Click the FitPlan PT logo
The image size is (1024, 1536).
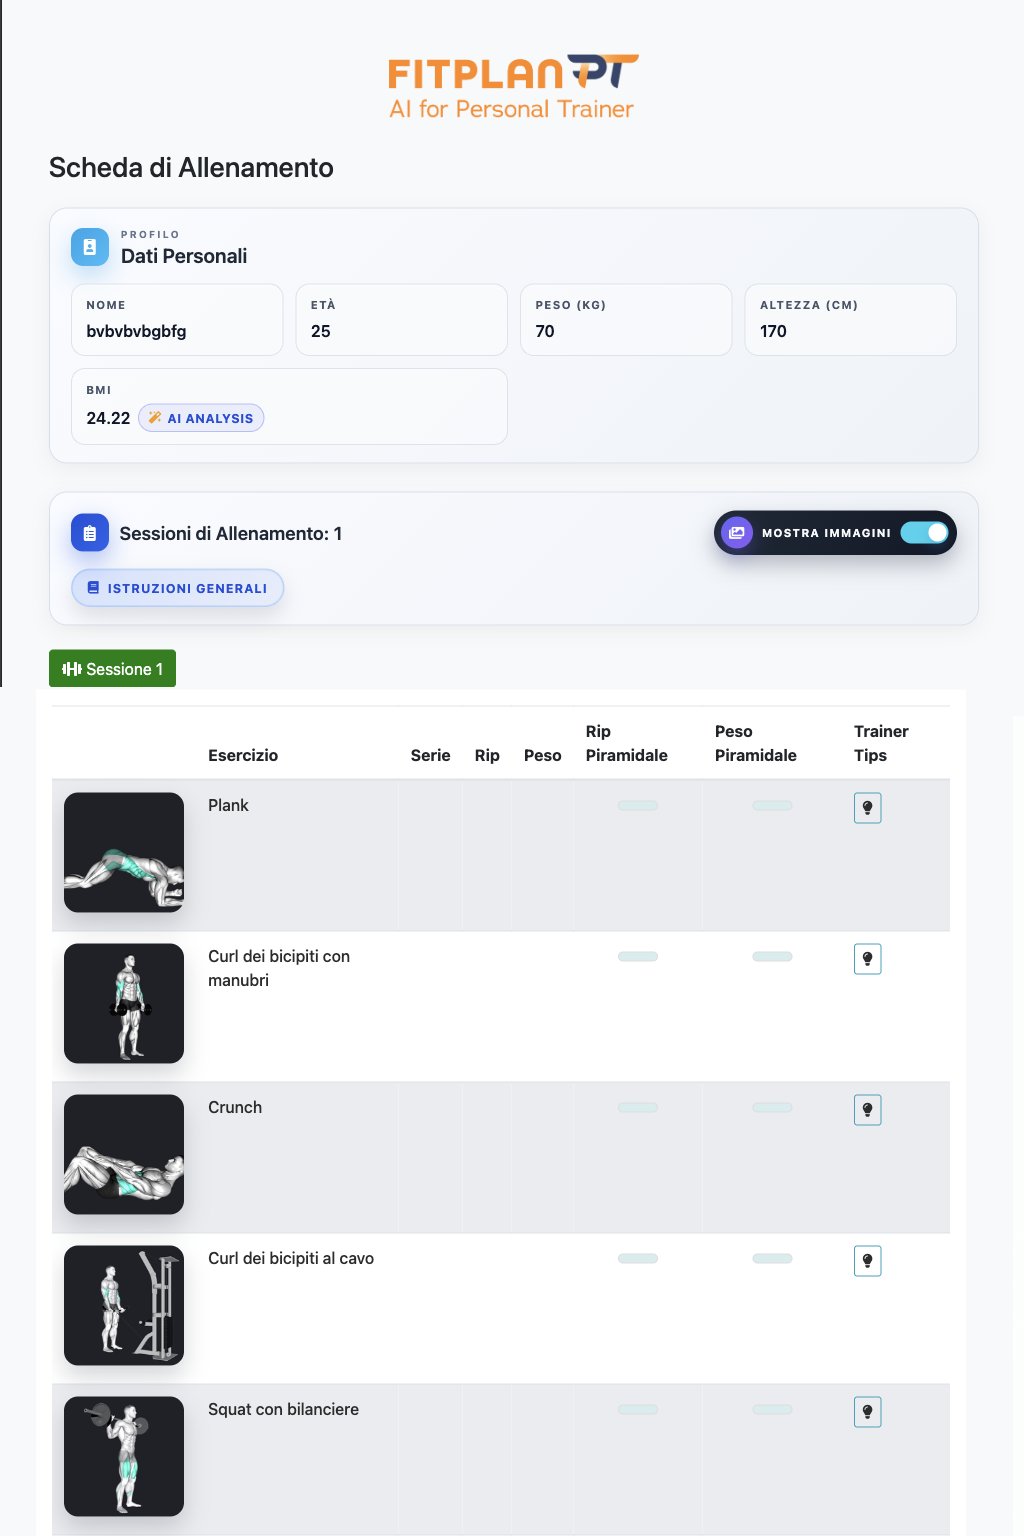pos(512,88)
